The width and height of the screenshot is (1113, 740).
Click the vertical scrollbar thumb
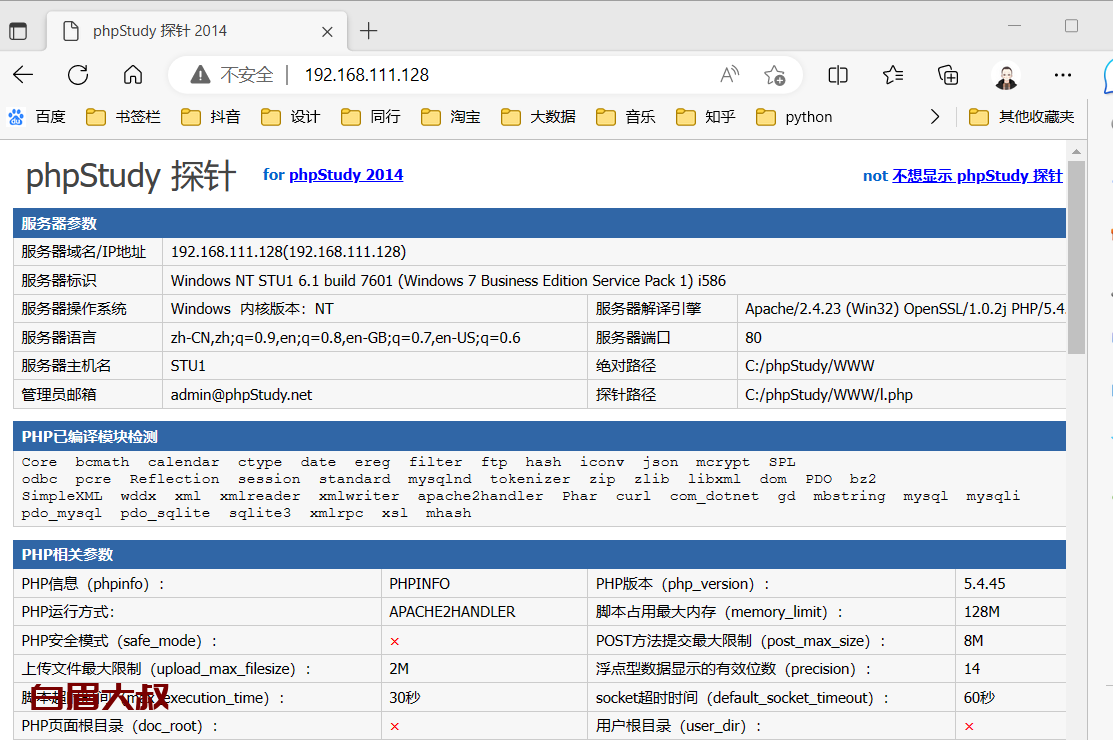point(1076,257)
